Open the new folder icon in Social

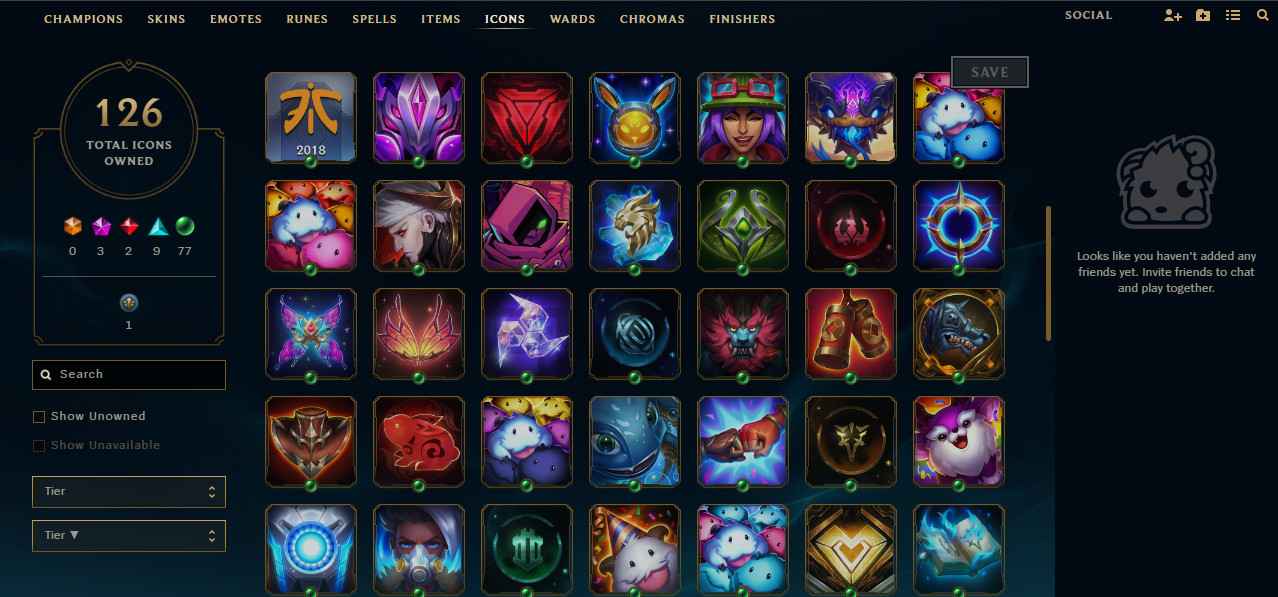point(1203,16)
